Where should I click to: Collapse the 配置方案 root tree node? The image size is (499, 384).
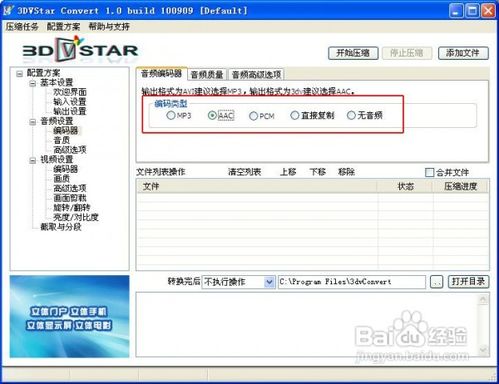[19, 73]
